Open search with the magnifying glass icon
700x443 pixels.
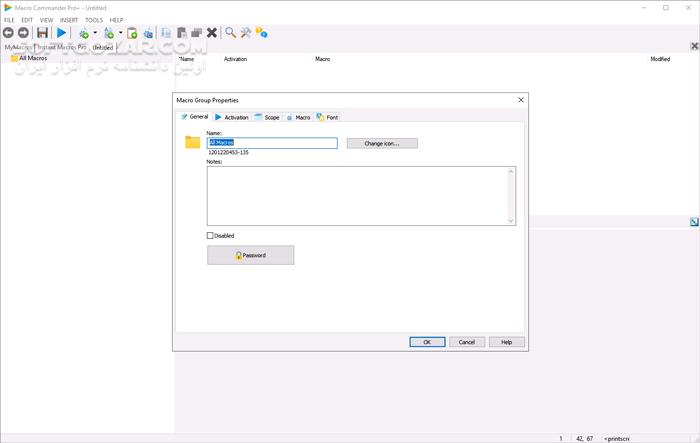230,33
